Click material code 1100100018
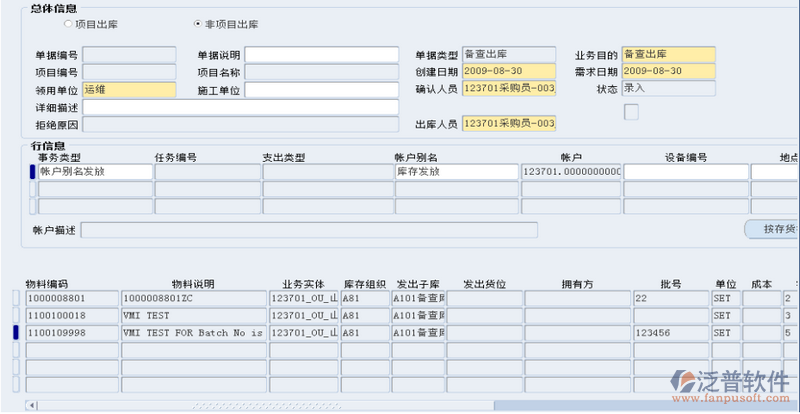800x414 pixels. [72, 316]
